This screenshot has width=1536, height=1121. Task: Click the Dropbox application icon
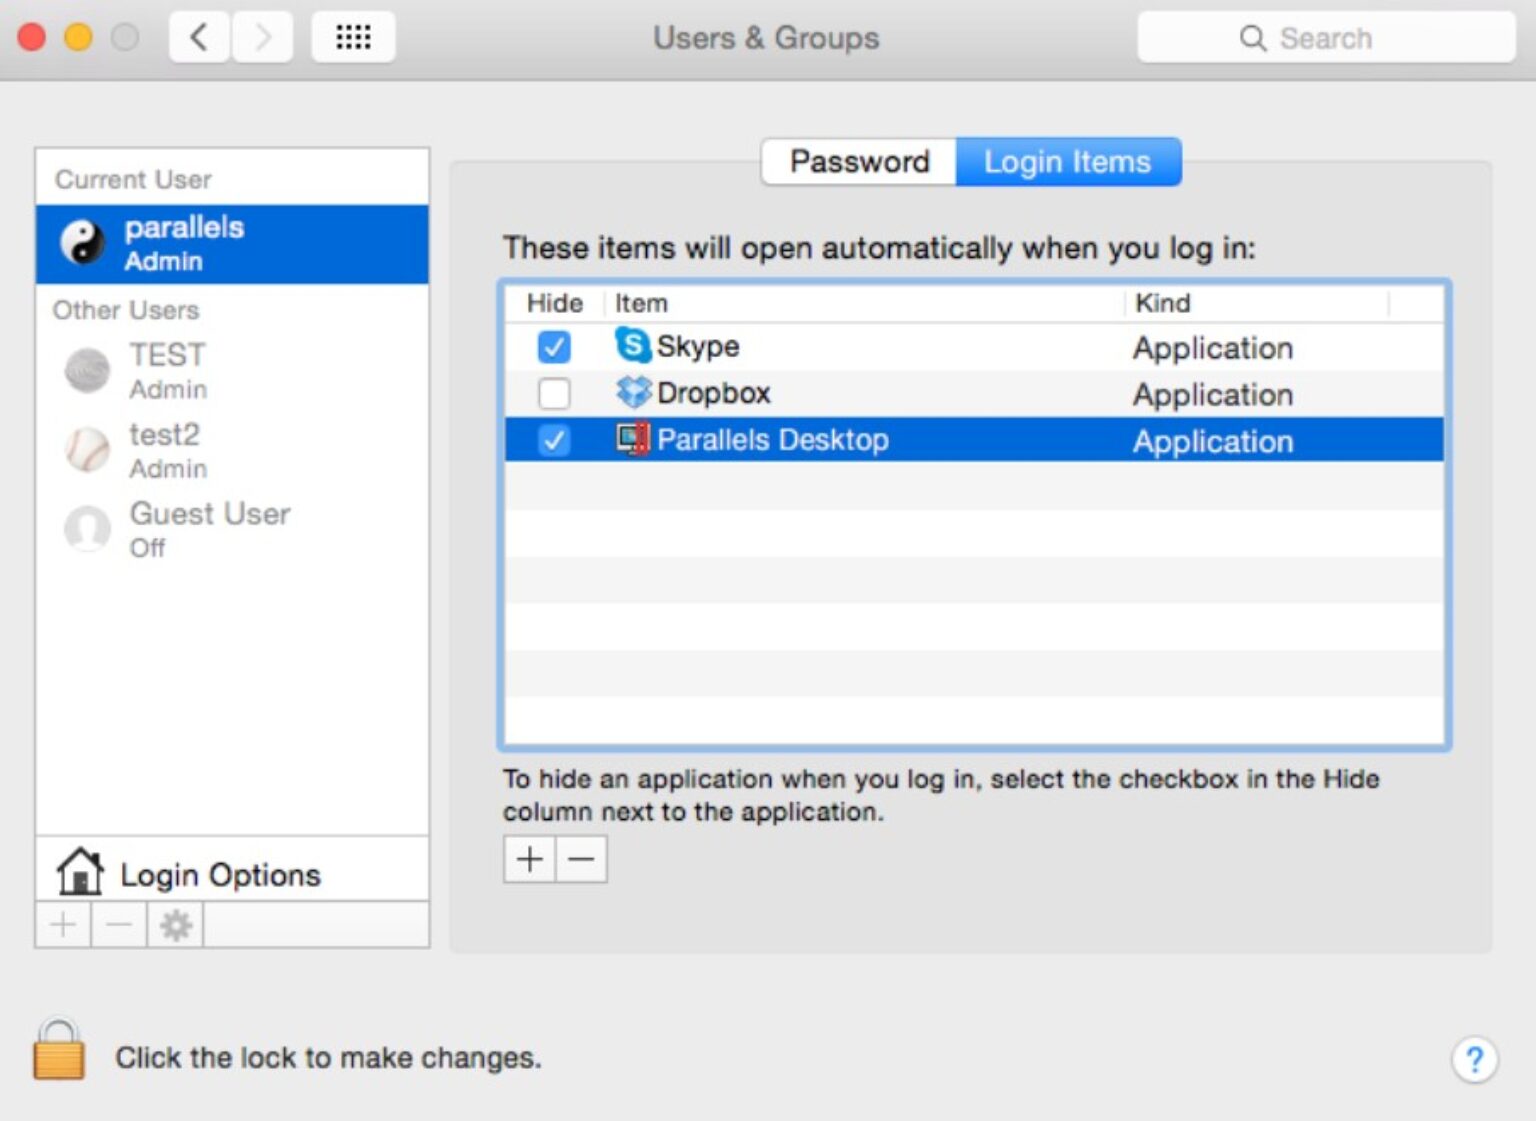coord(634,393)
